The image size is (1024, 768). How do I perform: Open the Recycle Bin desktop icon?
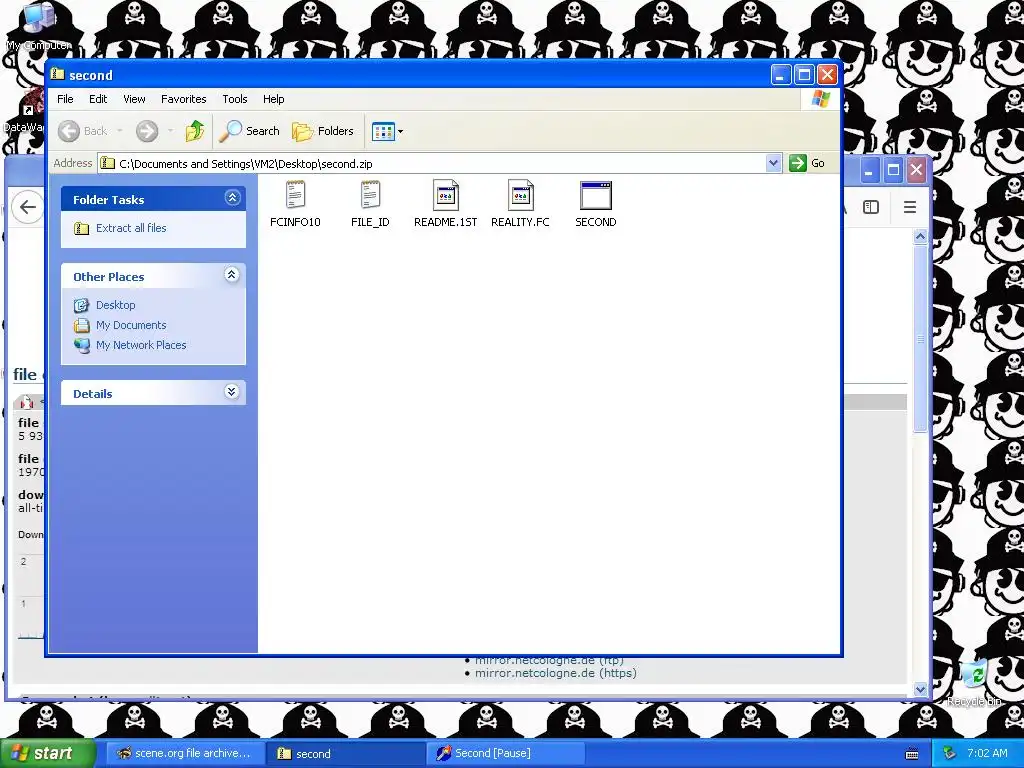click(x=974, y=682)
